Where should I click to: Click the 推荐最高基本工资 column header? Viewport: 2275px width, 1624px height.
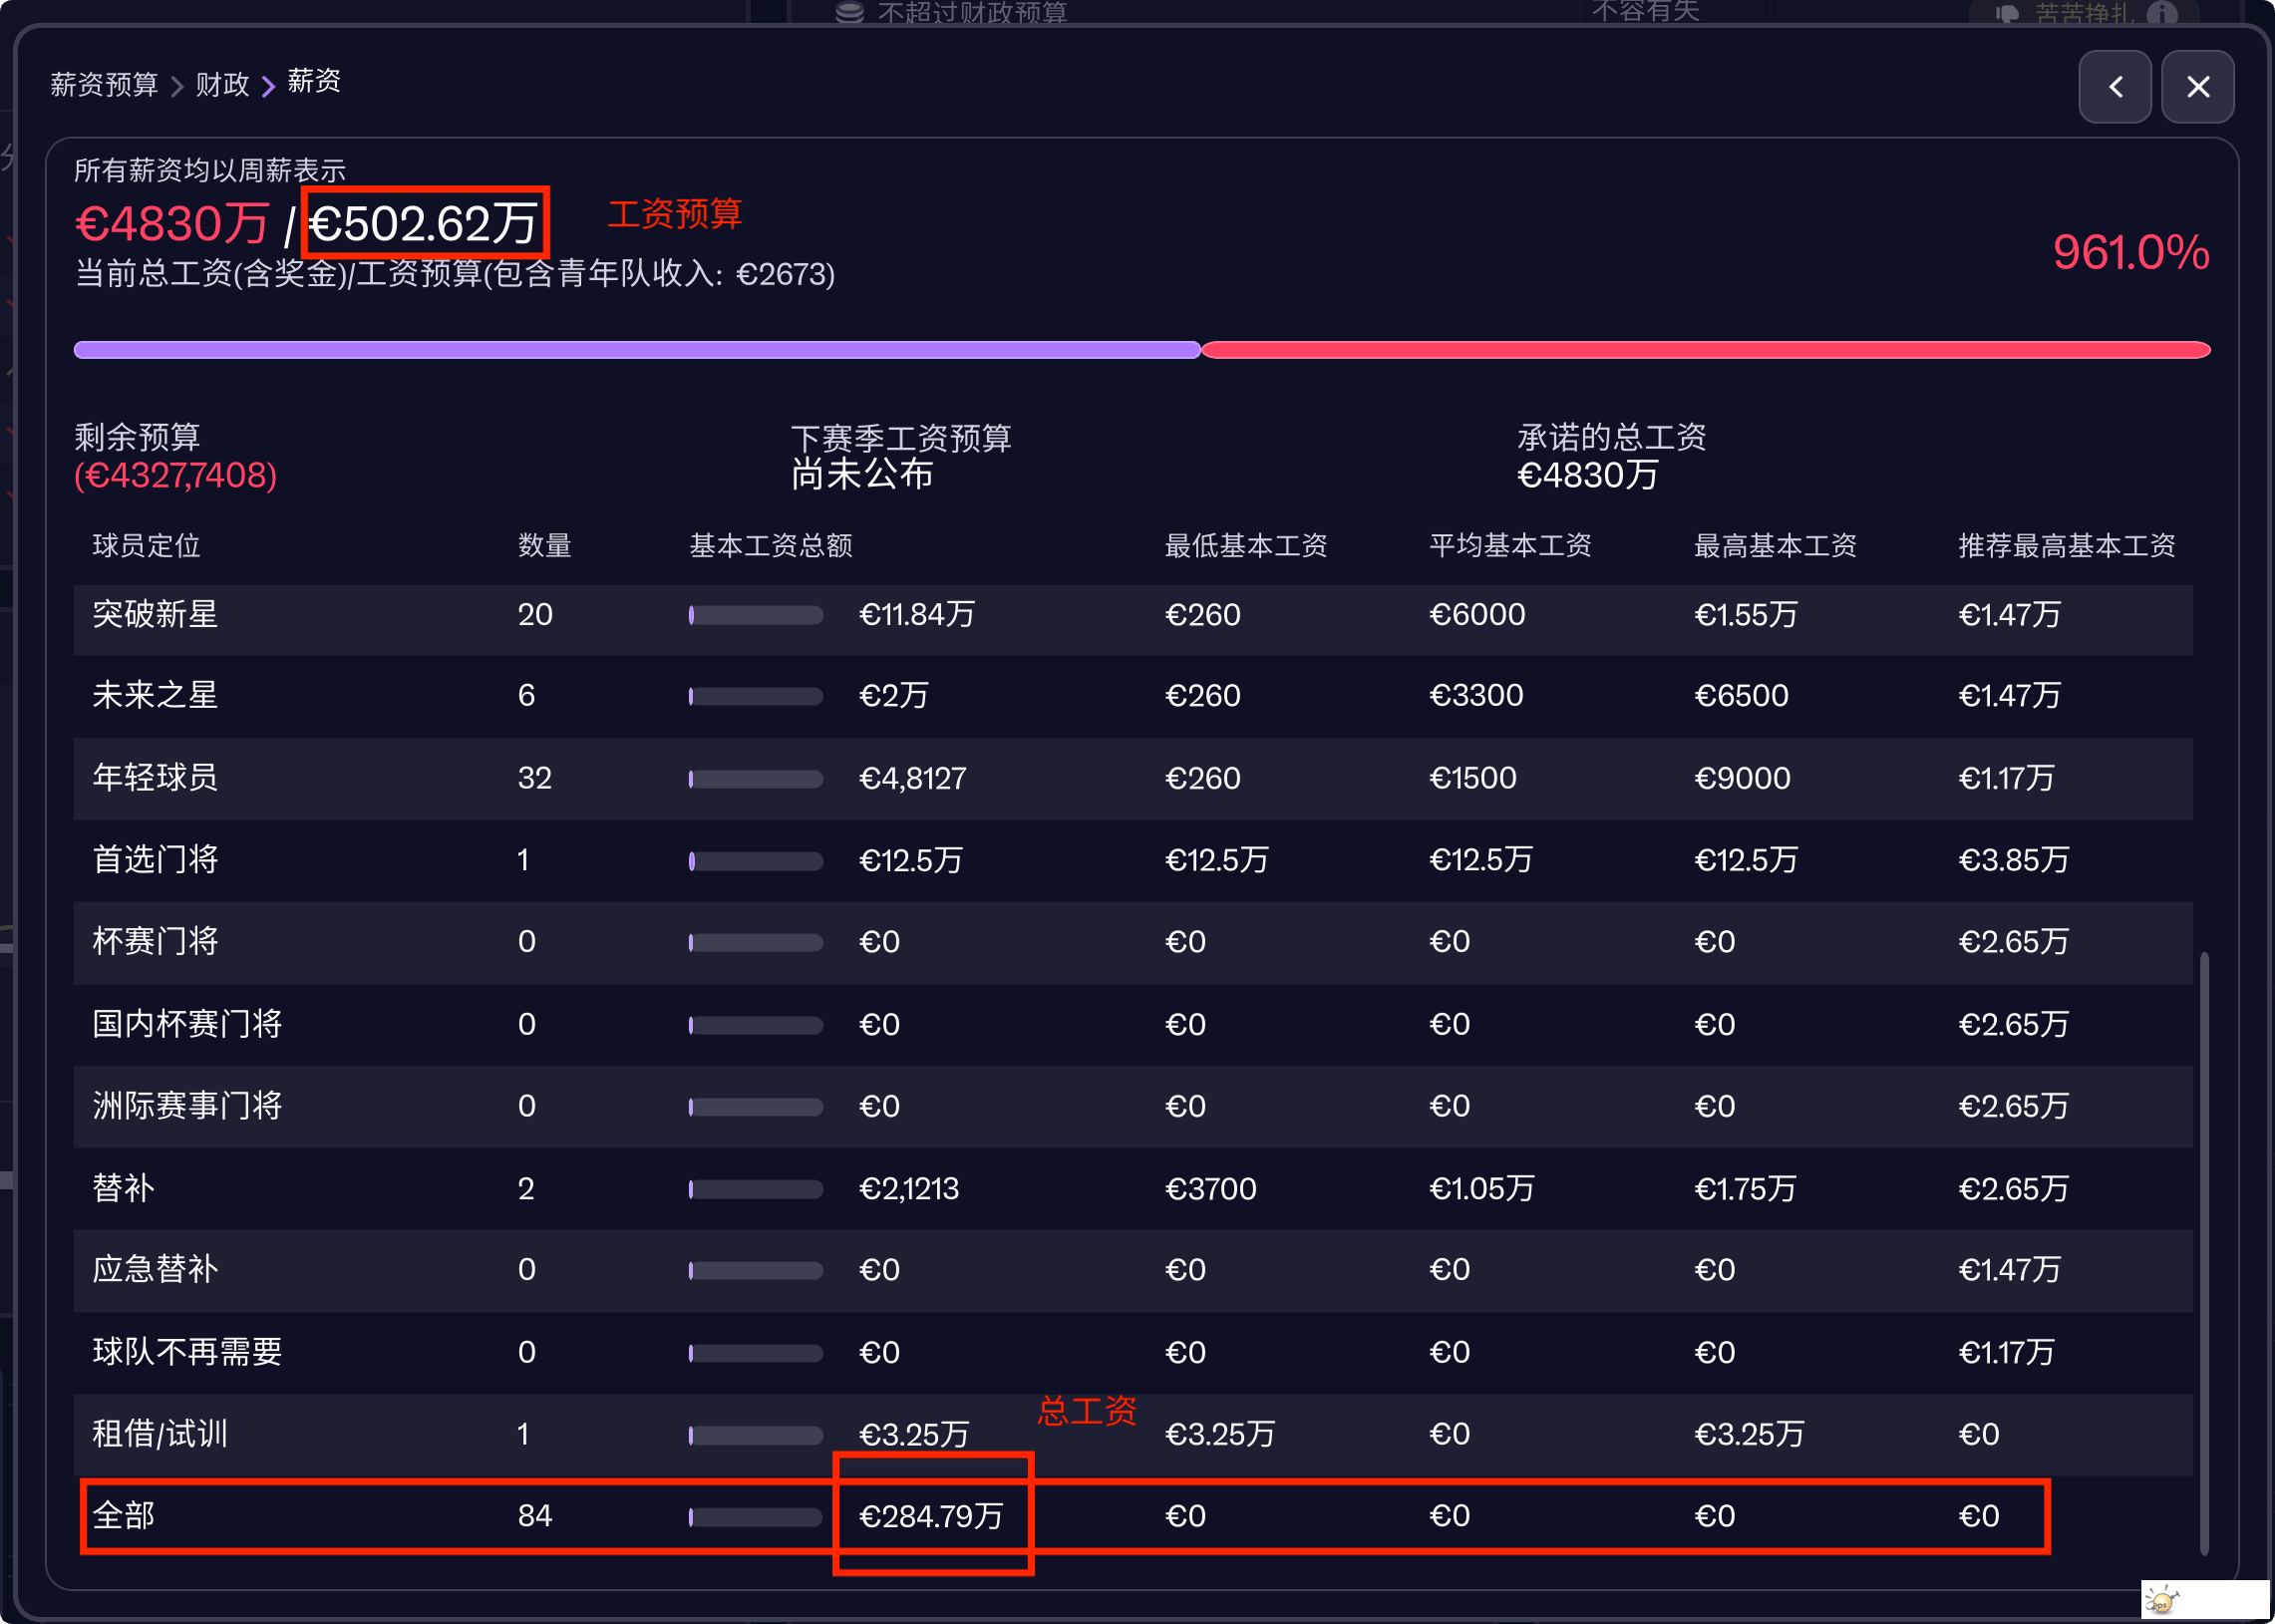(x=2065, y=545)
